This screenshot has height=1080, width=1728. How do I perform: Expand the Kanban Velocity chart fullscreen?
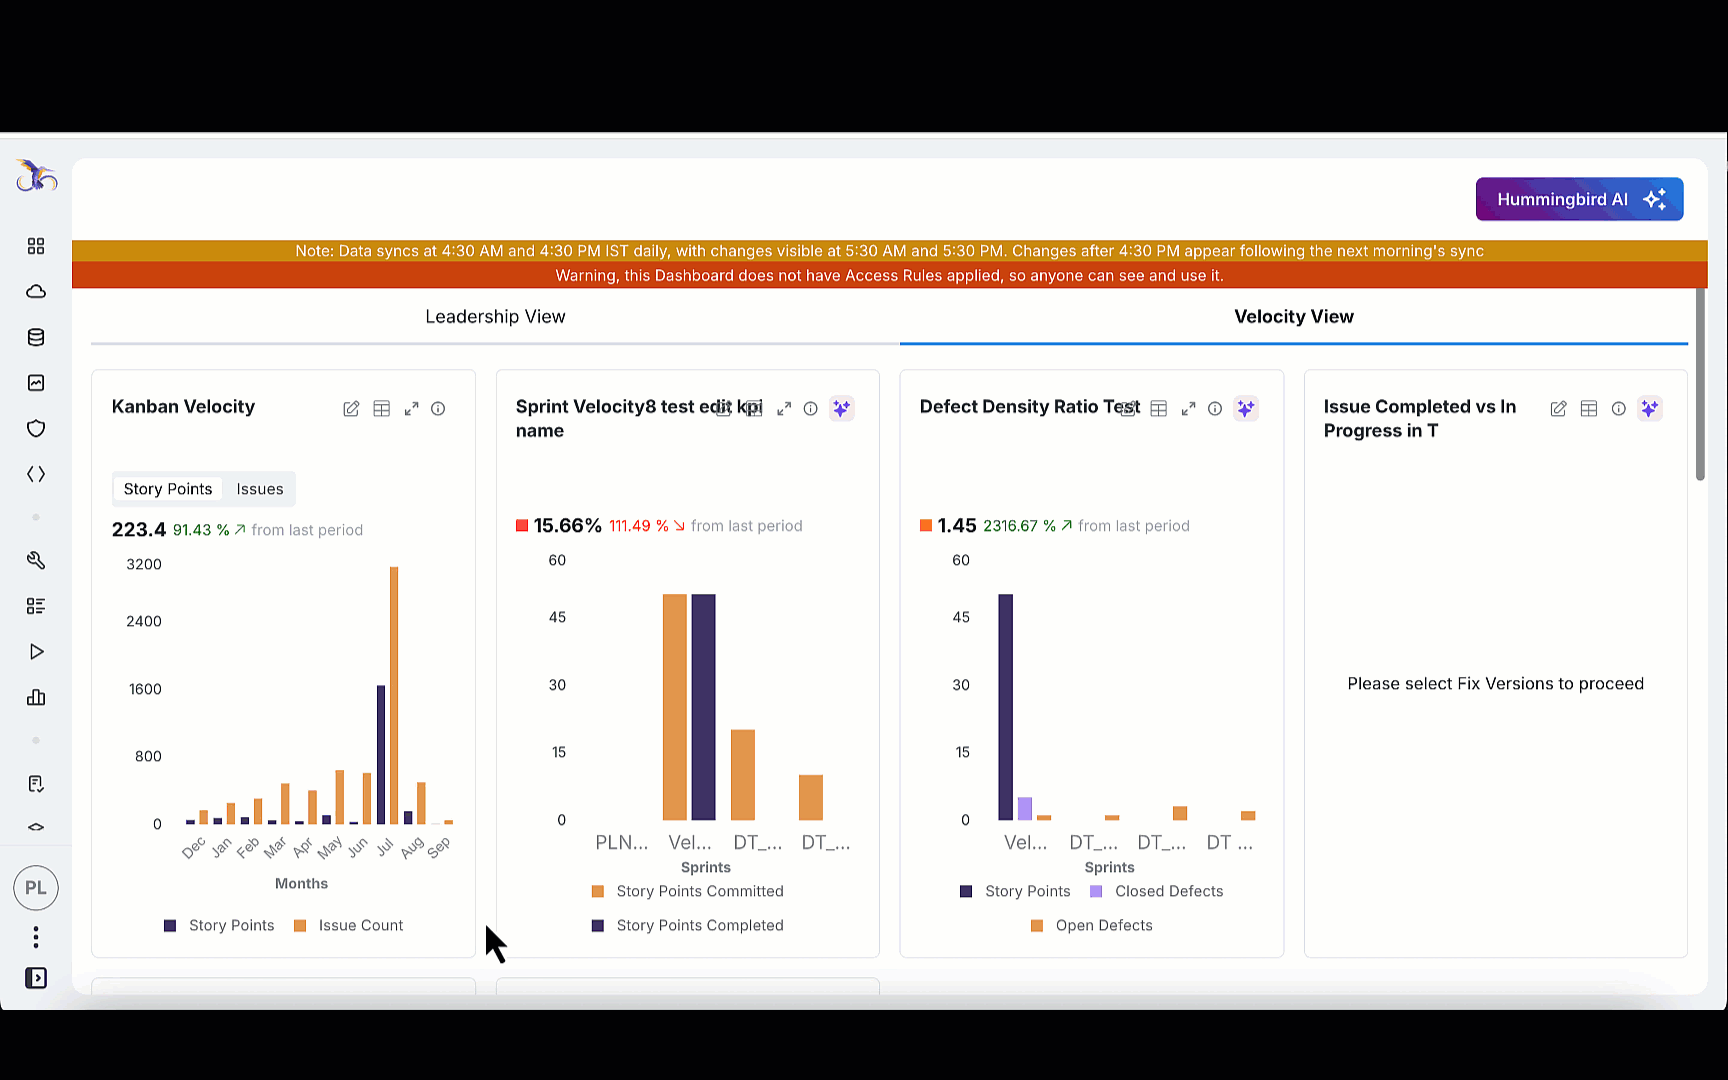point(411,409)
